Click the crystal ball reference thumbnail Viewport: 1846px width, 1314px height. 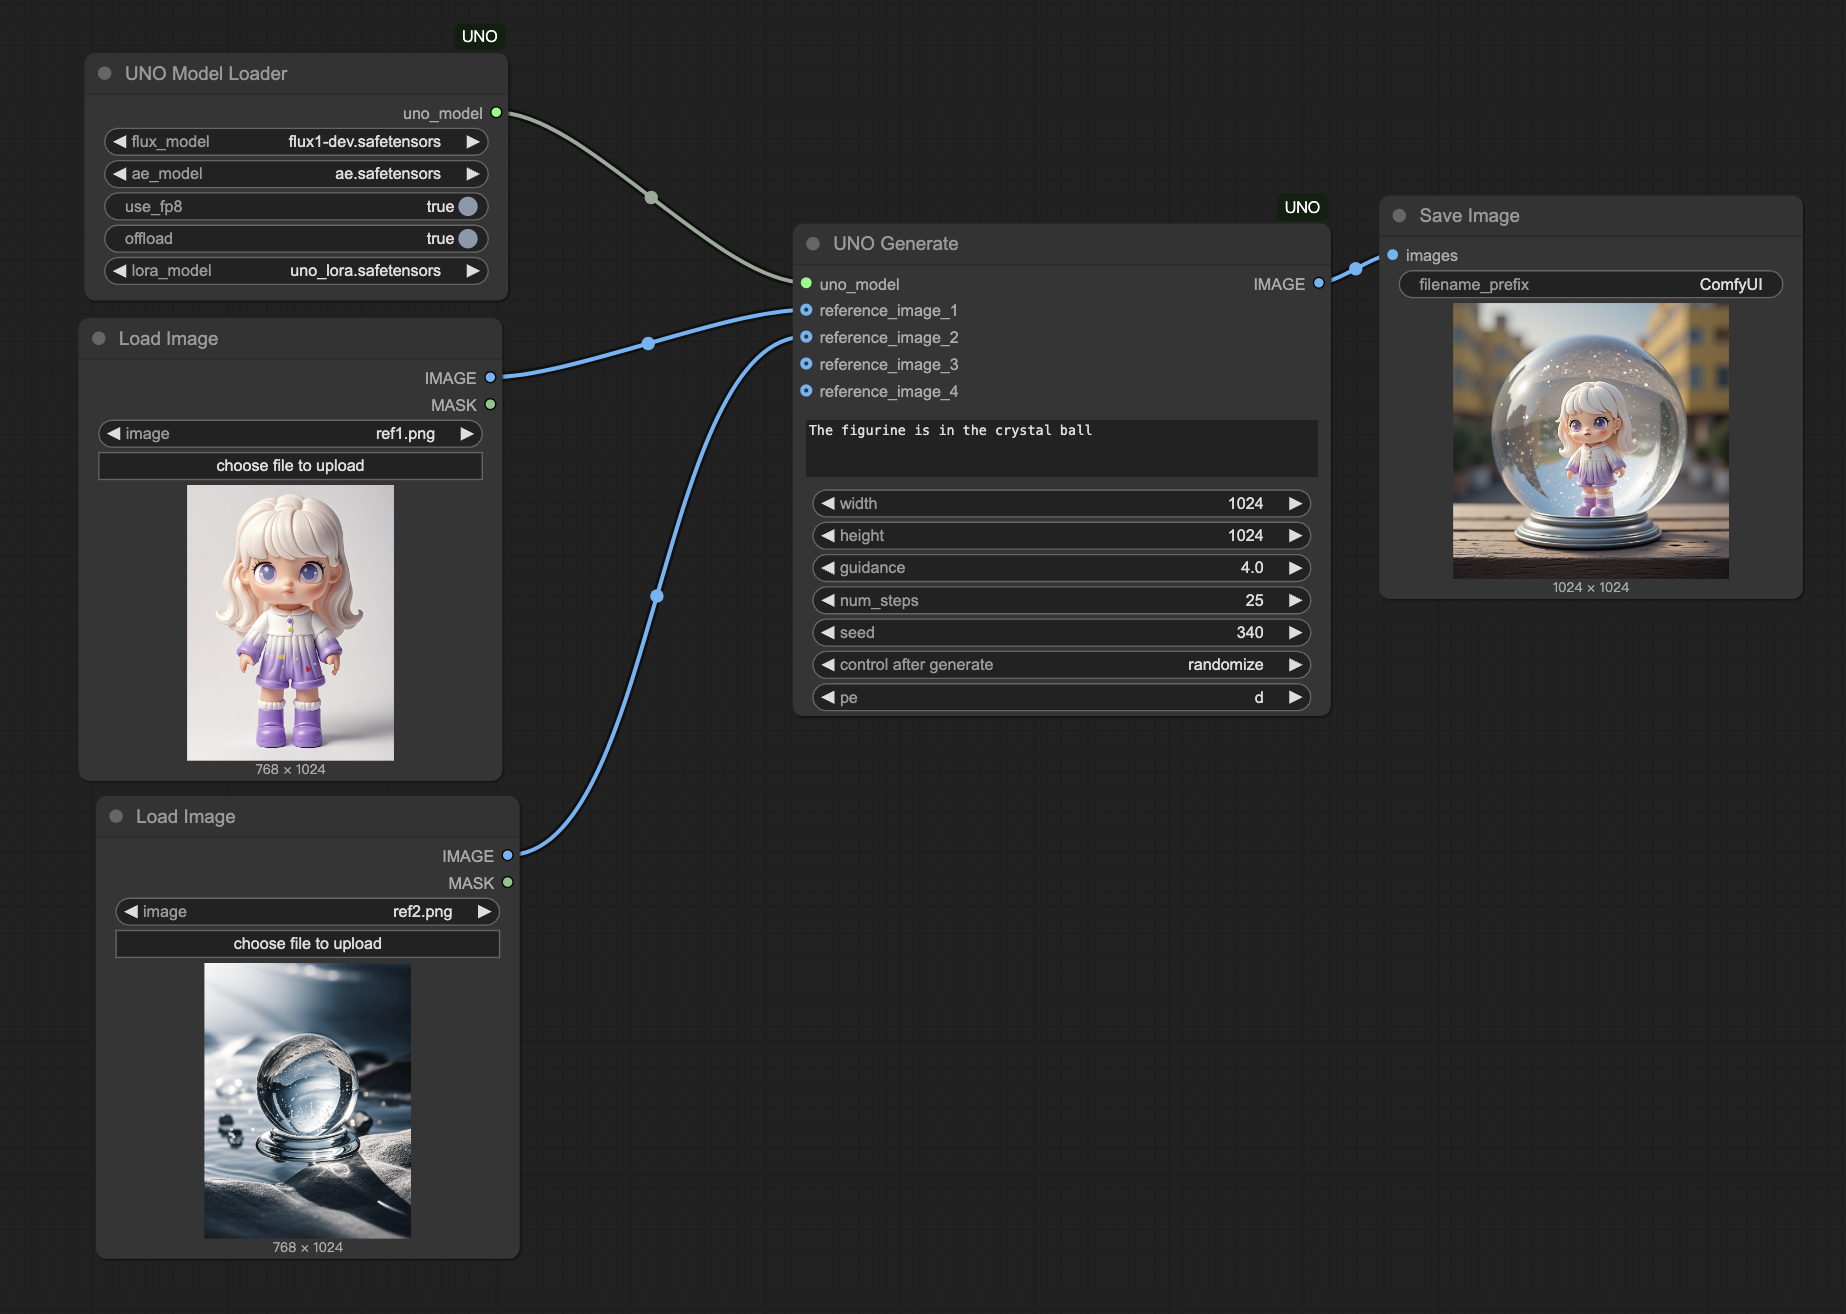click(308, 1100)
